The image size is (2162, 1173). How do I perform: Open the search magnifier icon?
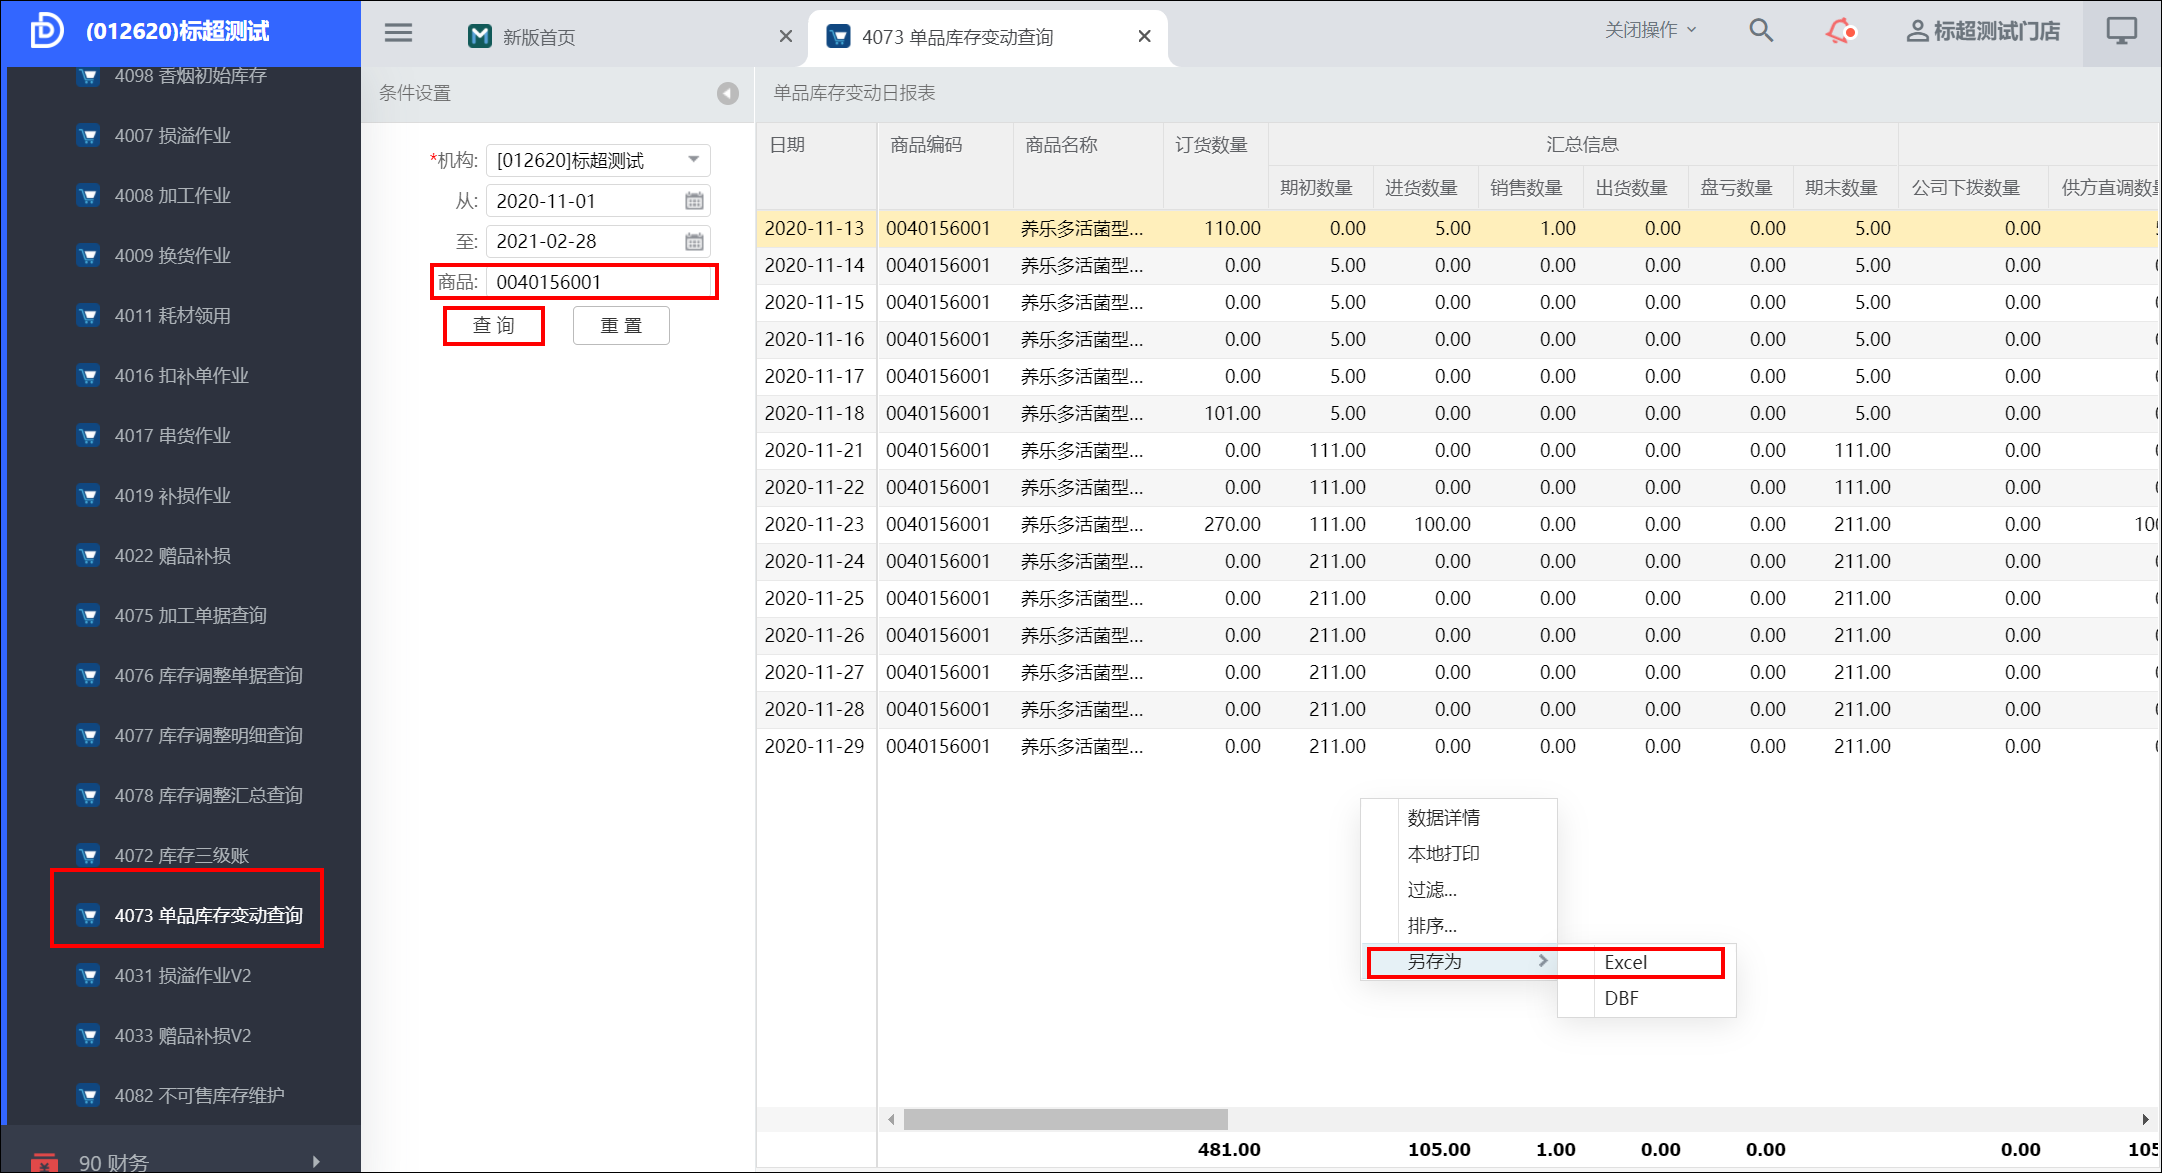coord(1761,31)
